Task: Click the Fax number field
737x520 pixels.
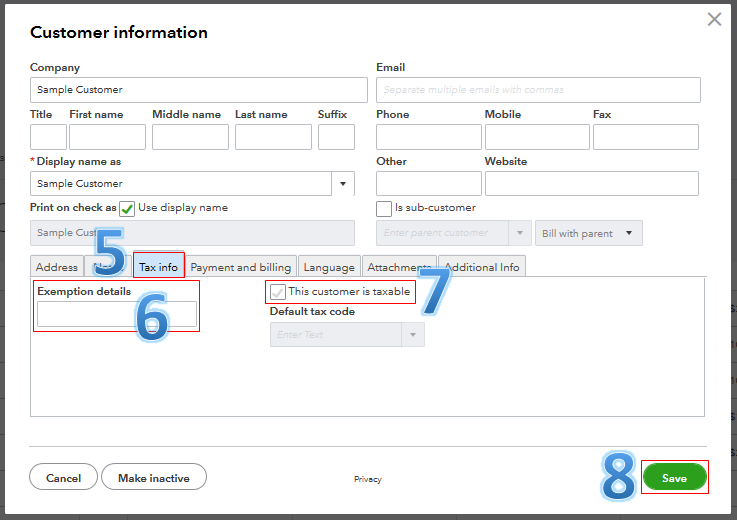Action: coord(646,137)
